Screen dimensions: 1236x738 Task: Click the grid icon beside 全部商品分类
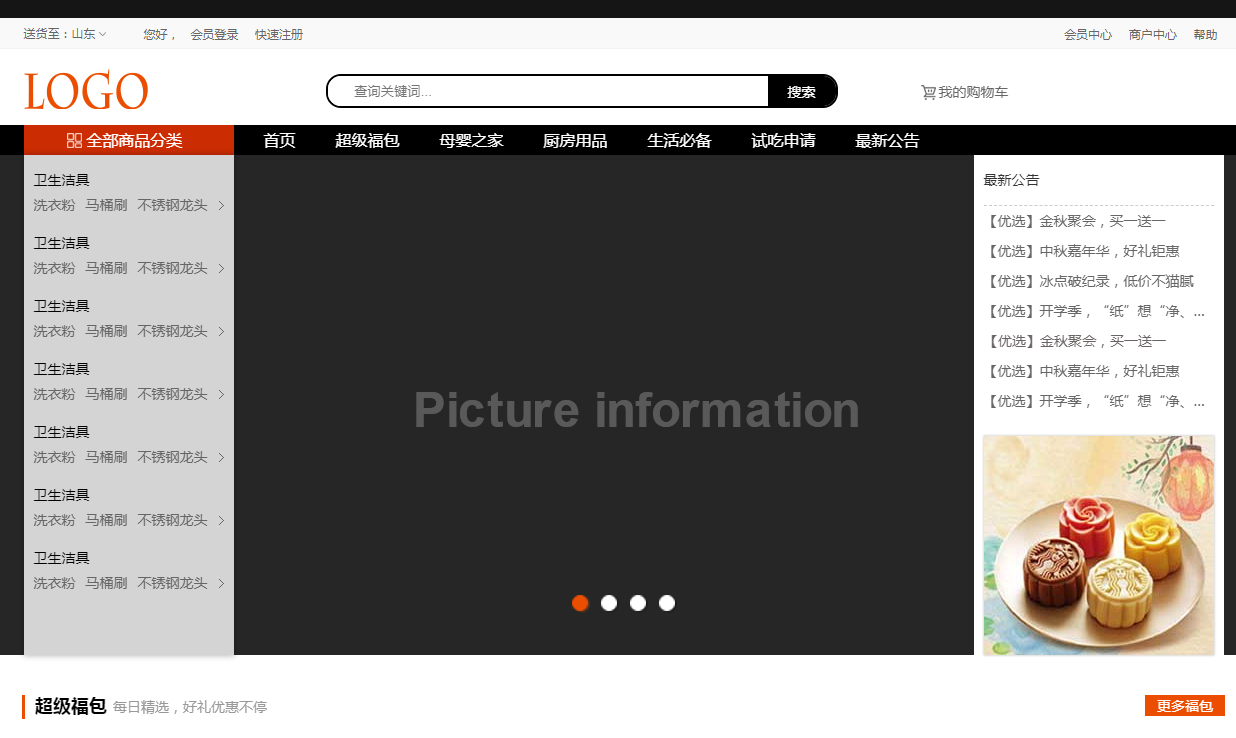[x=74, y=141]
